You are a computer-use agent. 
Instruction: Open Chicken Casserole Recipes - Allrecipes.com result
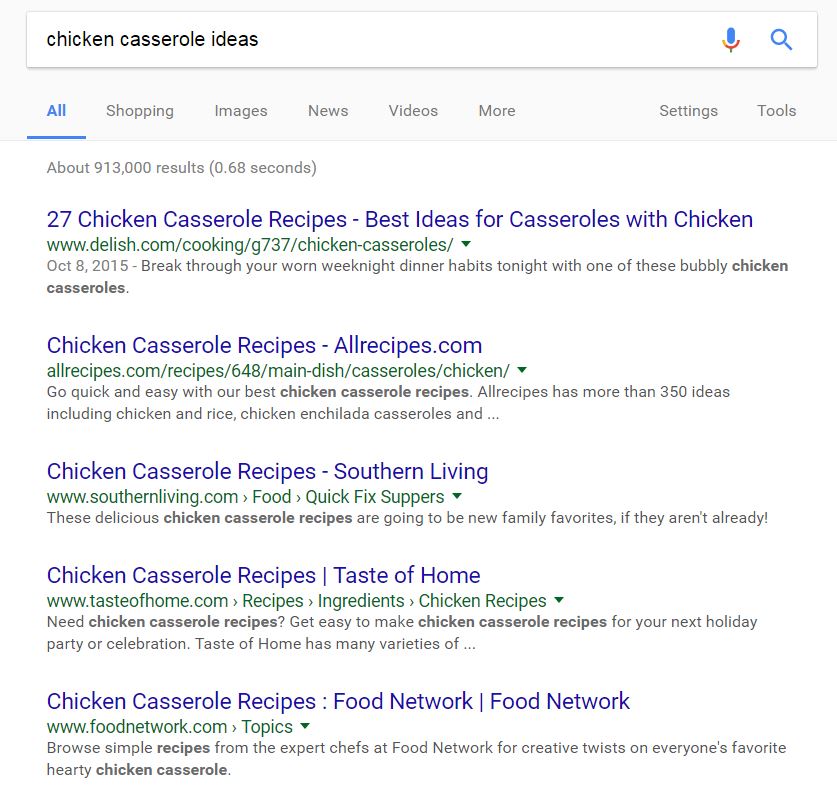click(264, 345)
